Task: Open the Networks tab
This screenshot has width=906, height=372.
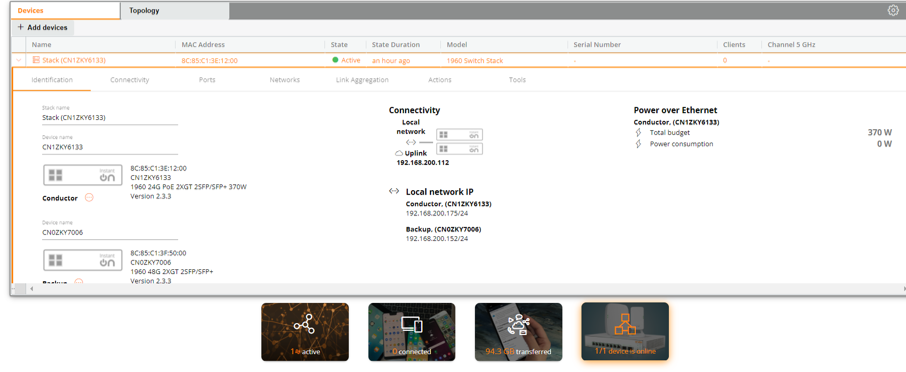Action: click(x=284, y=80)
